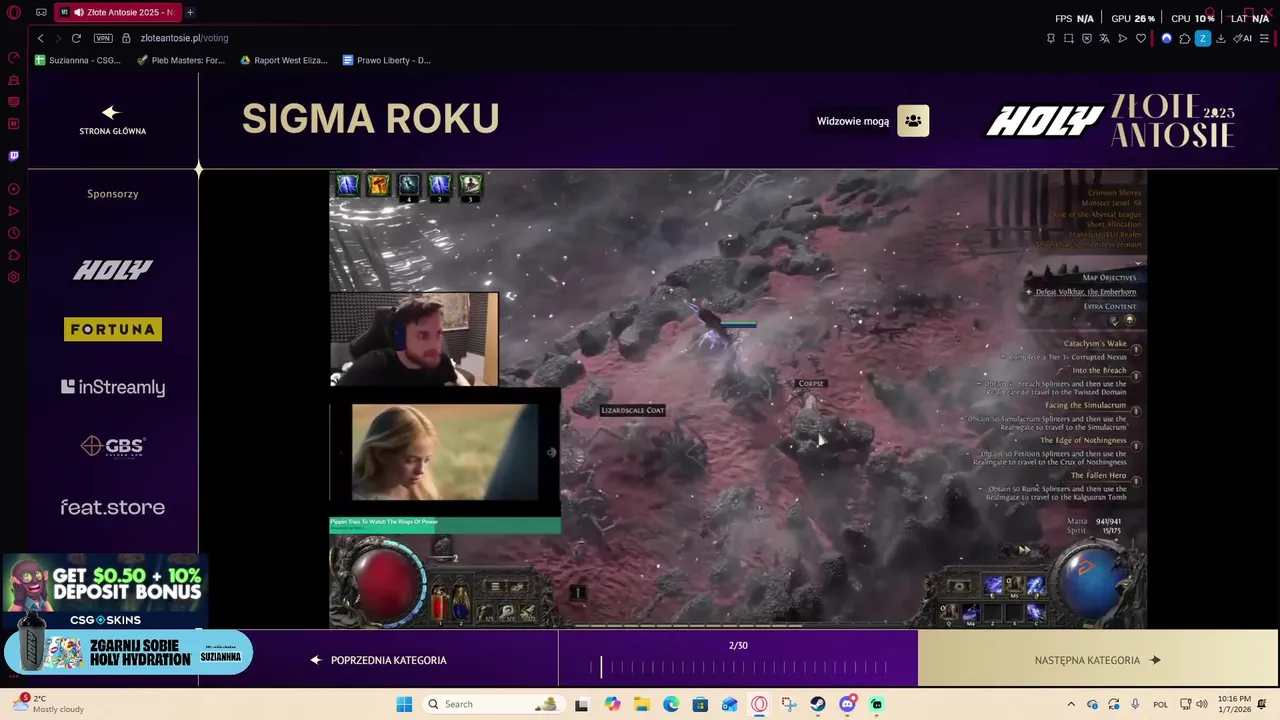Click the zloteantosie.pl/voting address field
Image resolution: width=1280 pixels, height=720 pixels.
click(x=184, y=38)
